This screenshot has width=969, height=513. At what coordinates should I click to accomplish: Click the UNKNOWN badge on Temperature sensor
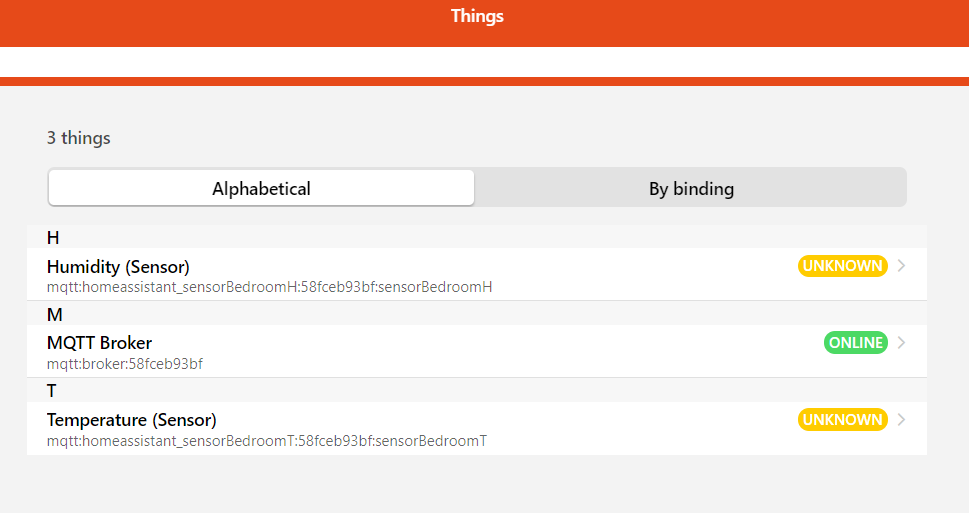842,420
